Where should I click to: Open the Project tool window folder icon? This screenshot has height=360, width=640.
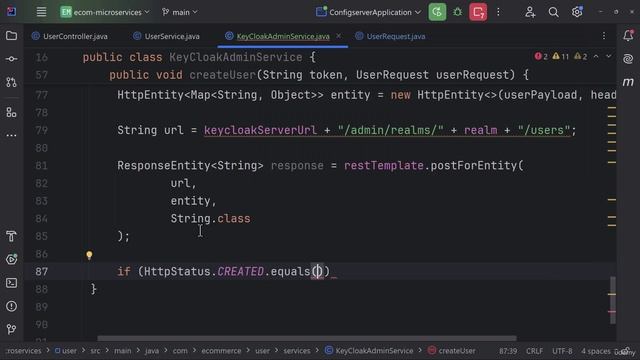point(11,36)
